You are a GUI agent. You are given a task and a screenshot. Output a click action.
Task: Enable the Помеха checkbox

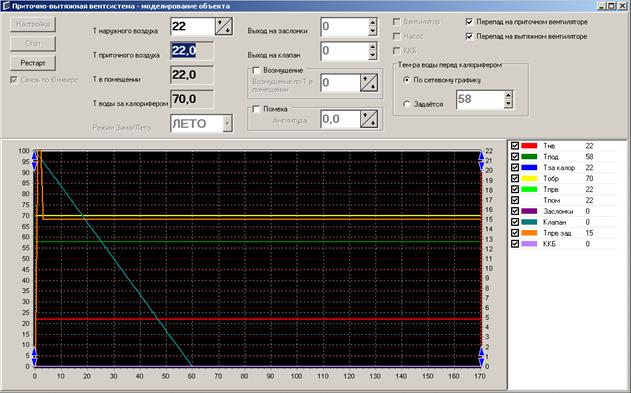tap(256, 109)
